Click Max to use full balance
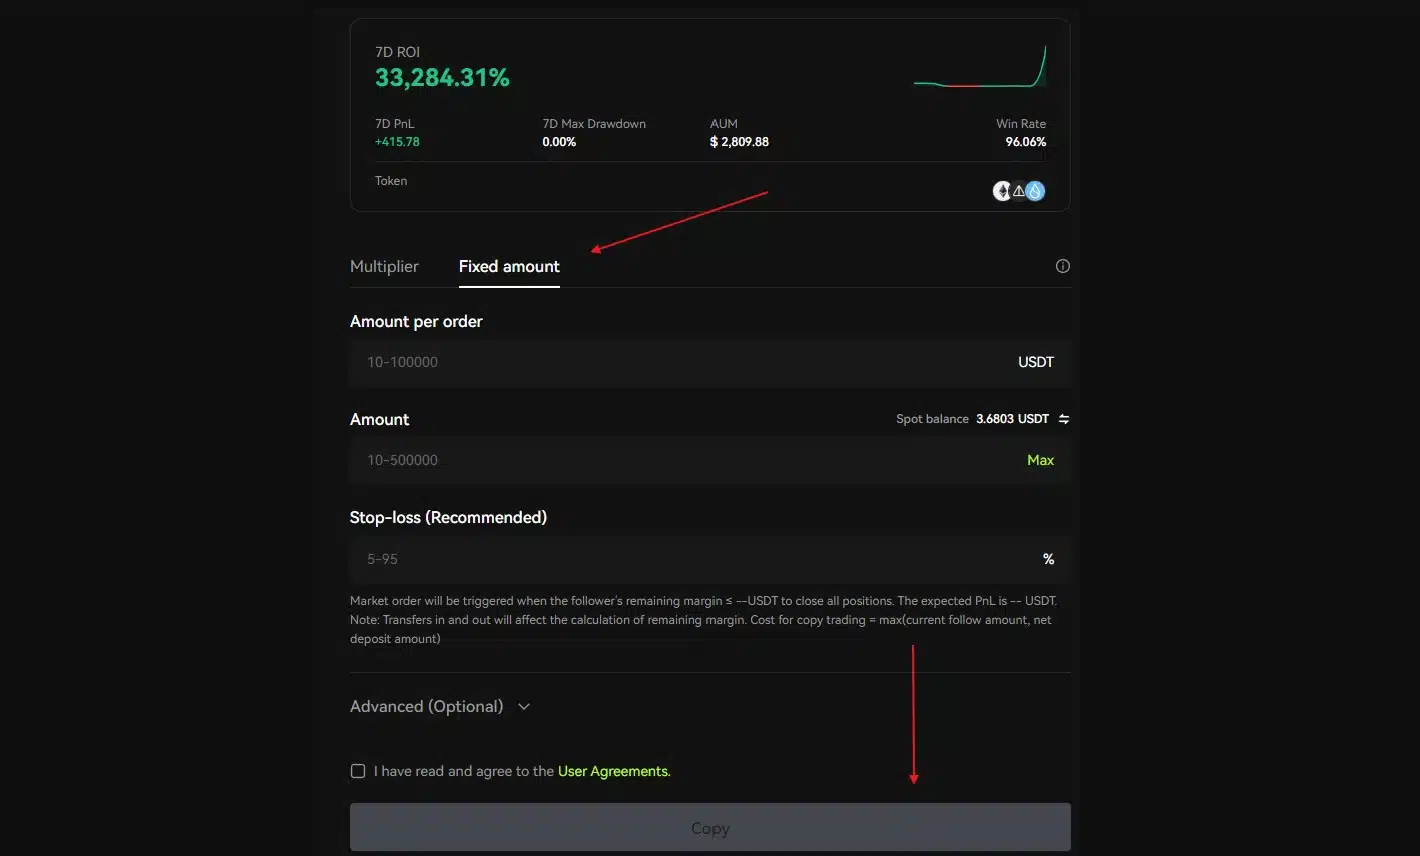This screenshot has height=856, width=1420. tap(1040, 460)
